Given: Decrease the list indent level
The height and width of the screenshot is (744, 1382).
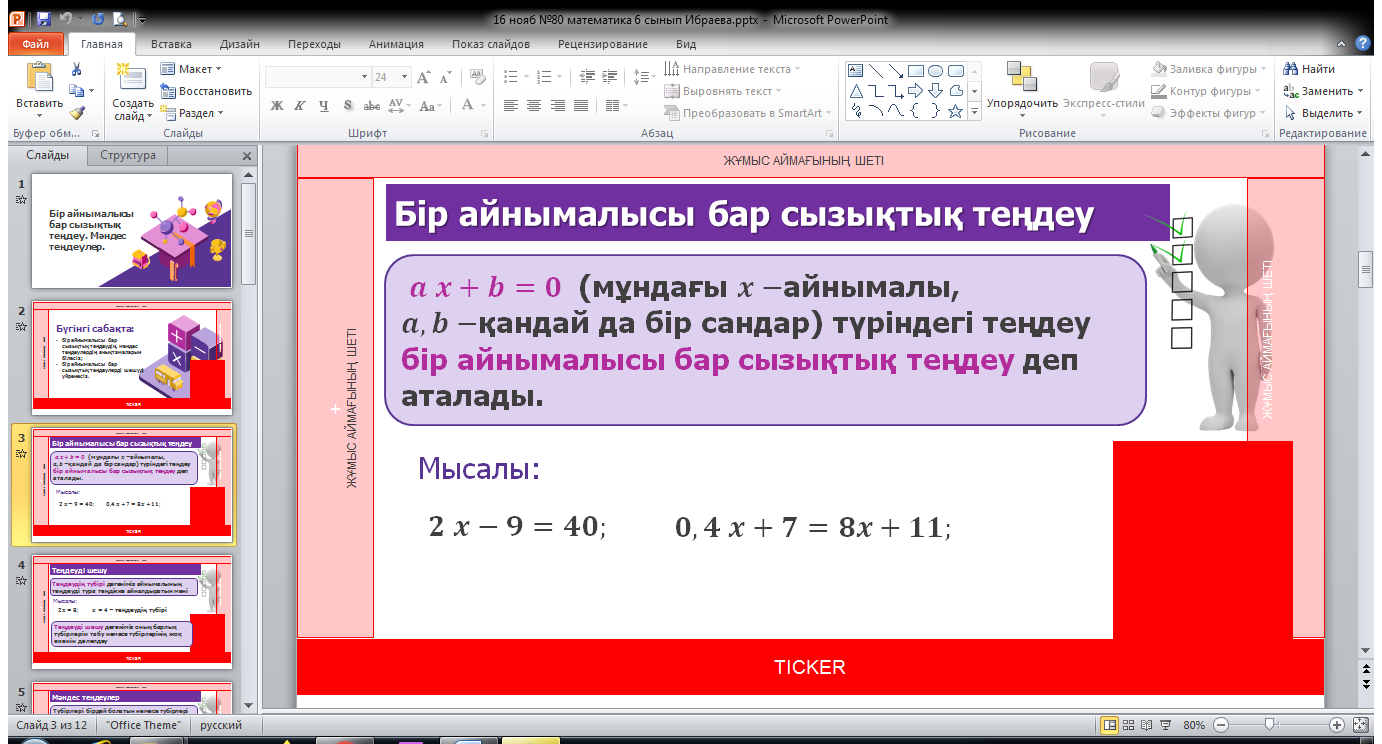Looking at the screenshot, I should point(586,77).
